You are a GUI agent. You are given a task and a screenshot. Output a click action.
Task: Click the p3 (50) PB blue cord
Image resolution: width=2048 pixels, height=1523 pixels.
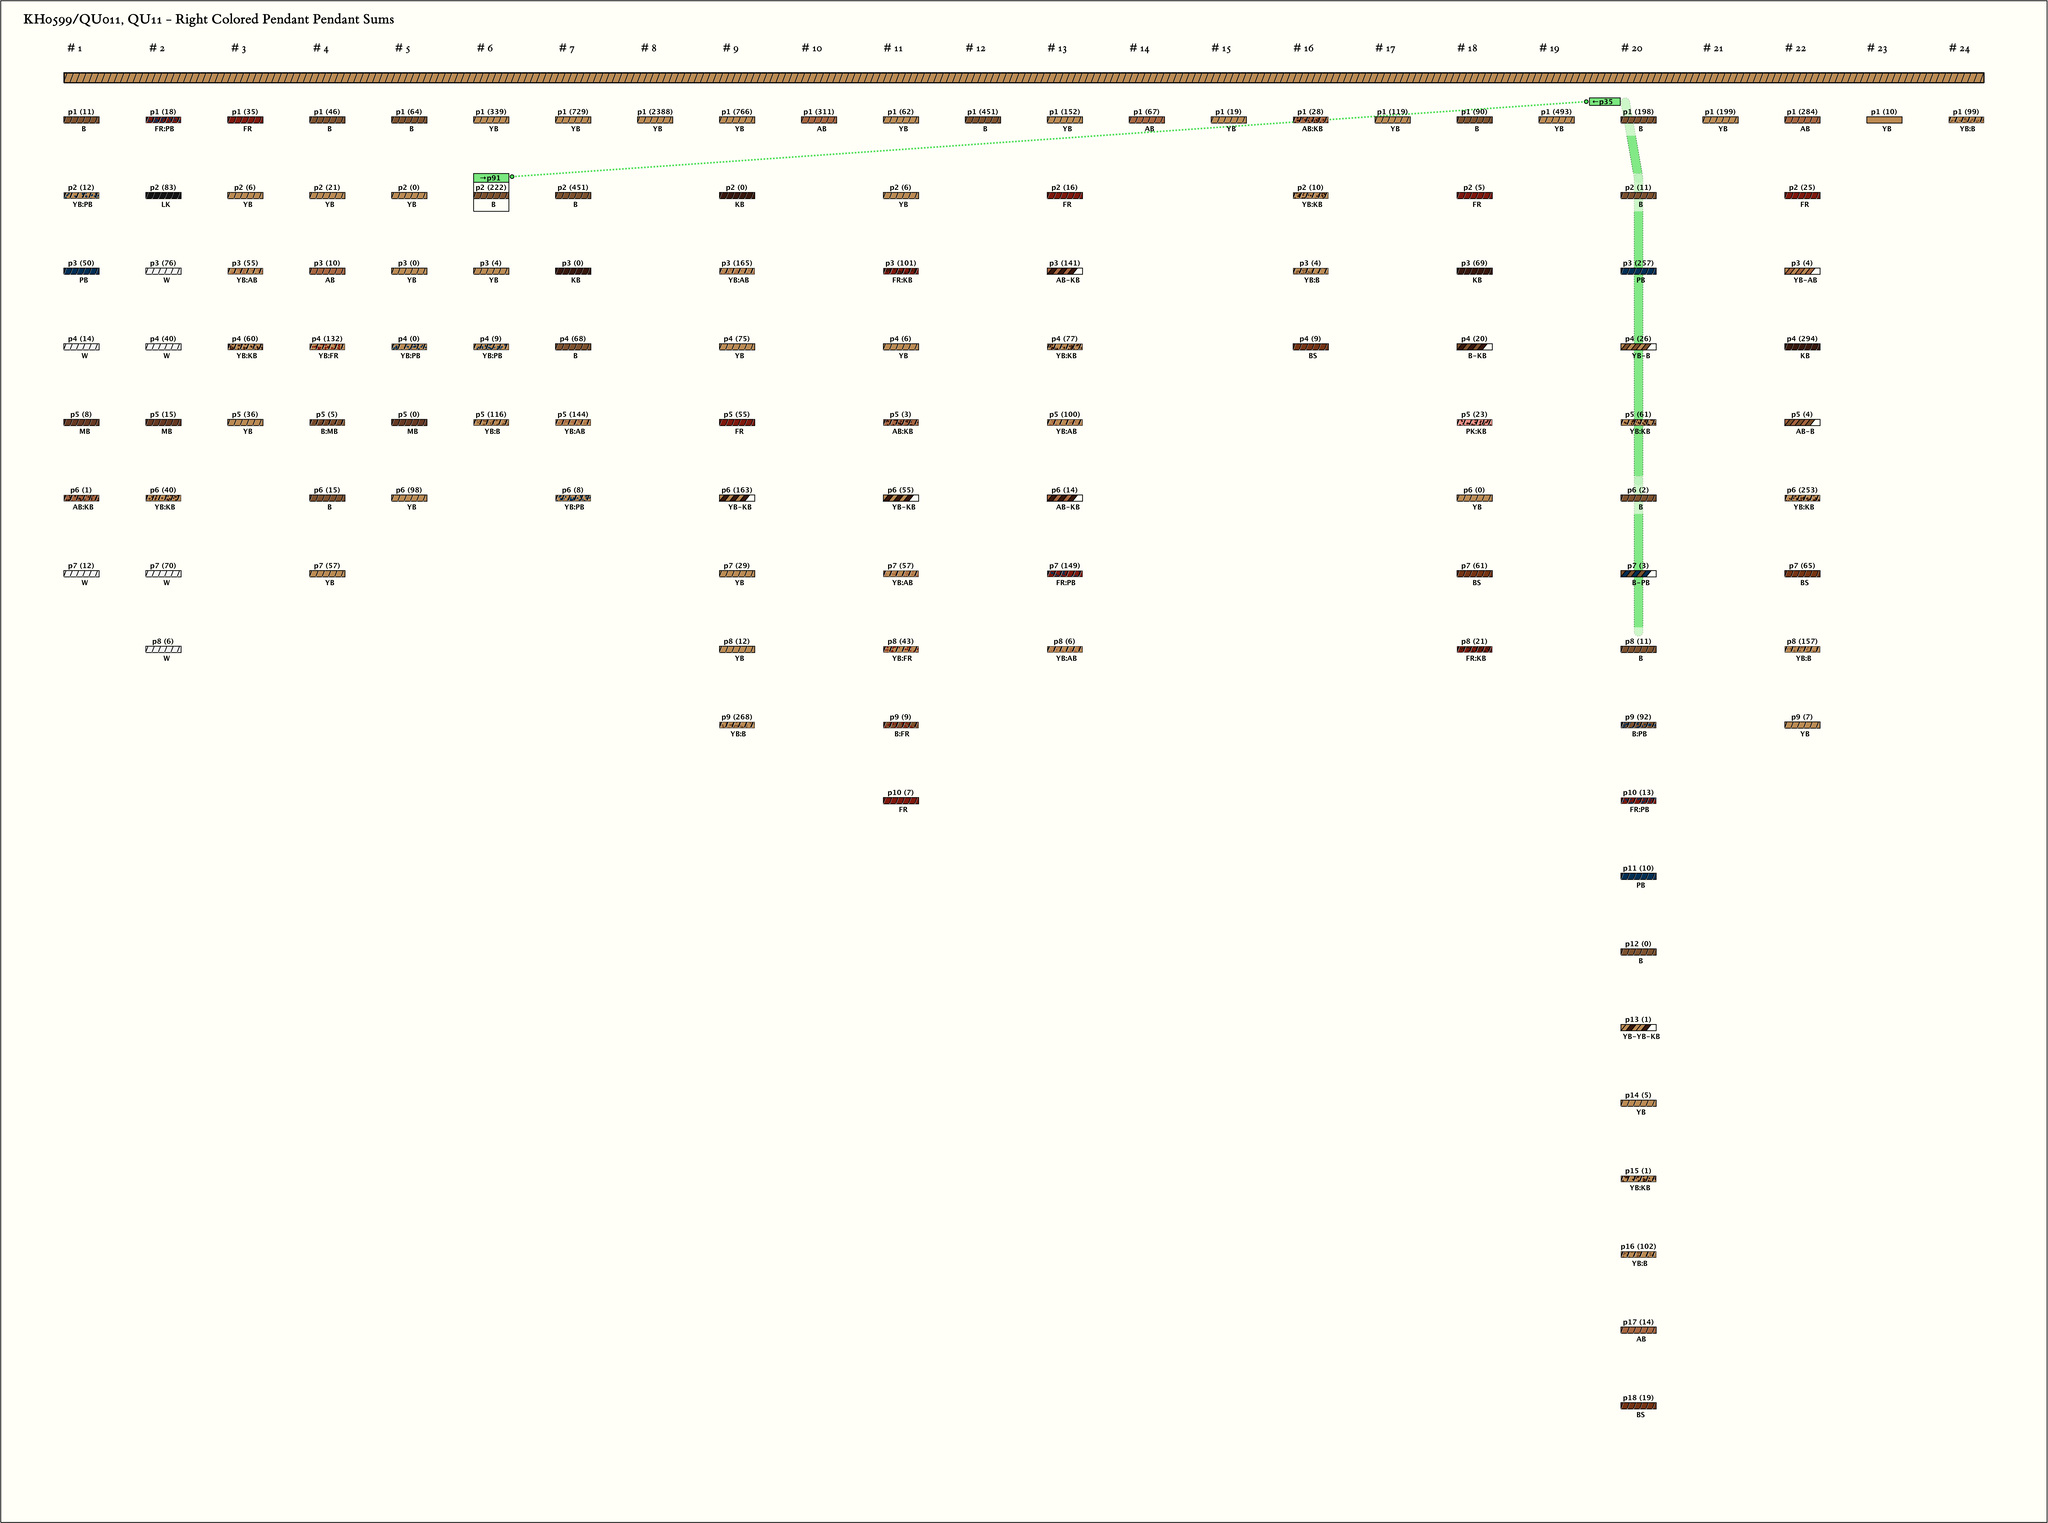tap(81, 271)
